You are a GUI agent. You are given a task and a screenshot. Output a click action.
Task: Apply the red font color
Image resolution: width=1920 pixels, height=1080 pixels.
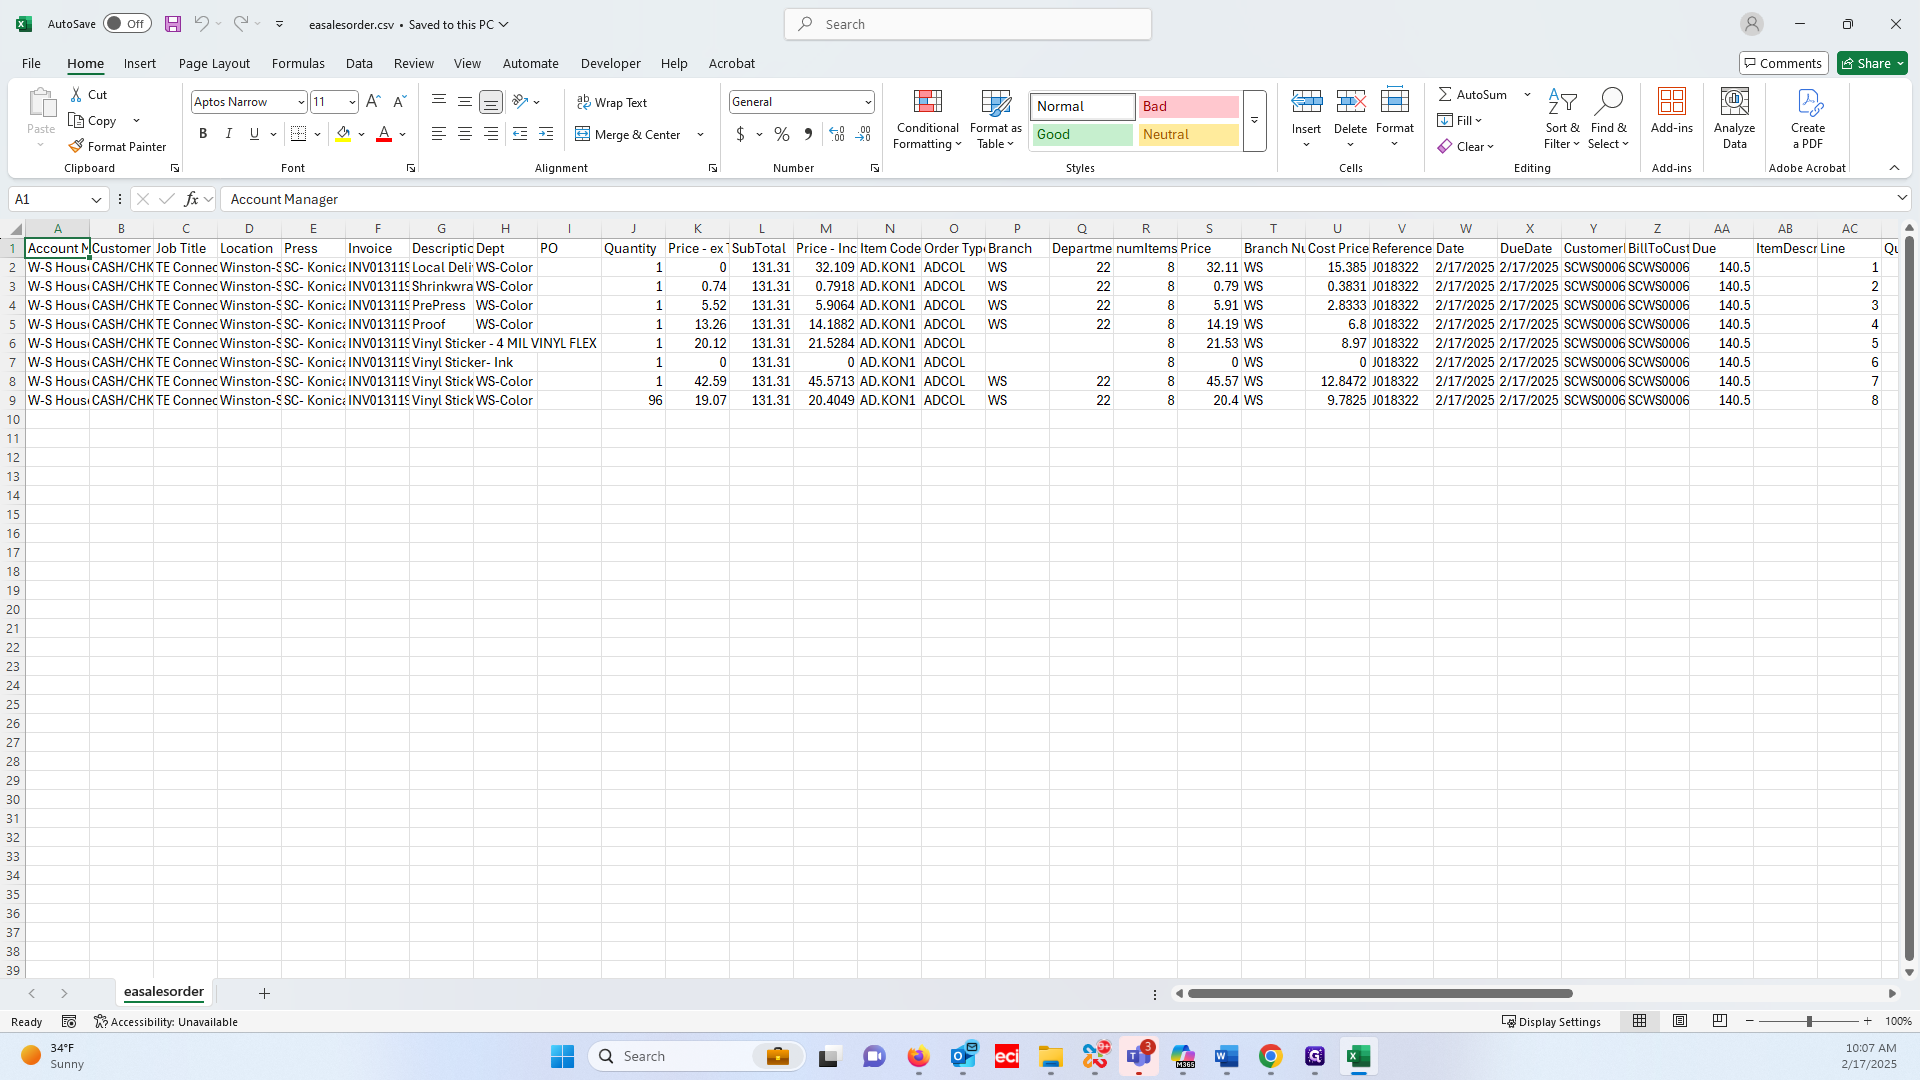[x=384, y=134]
